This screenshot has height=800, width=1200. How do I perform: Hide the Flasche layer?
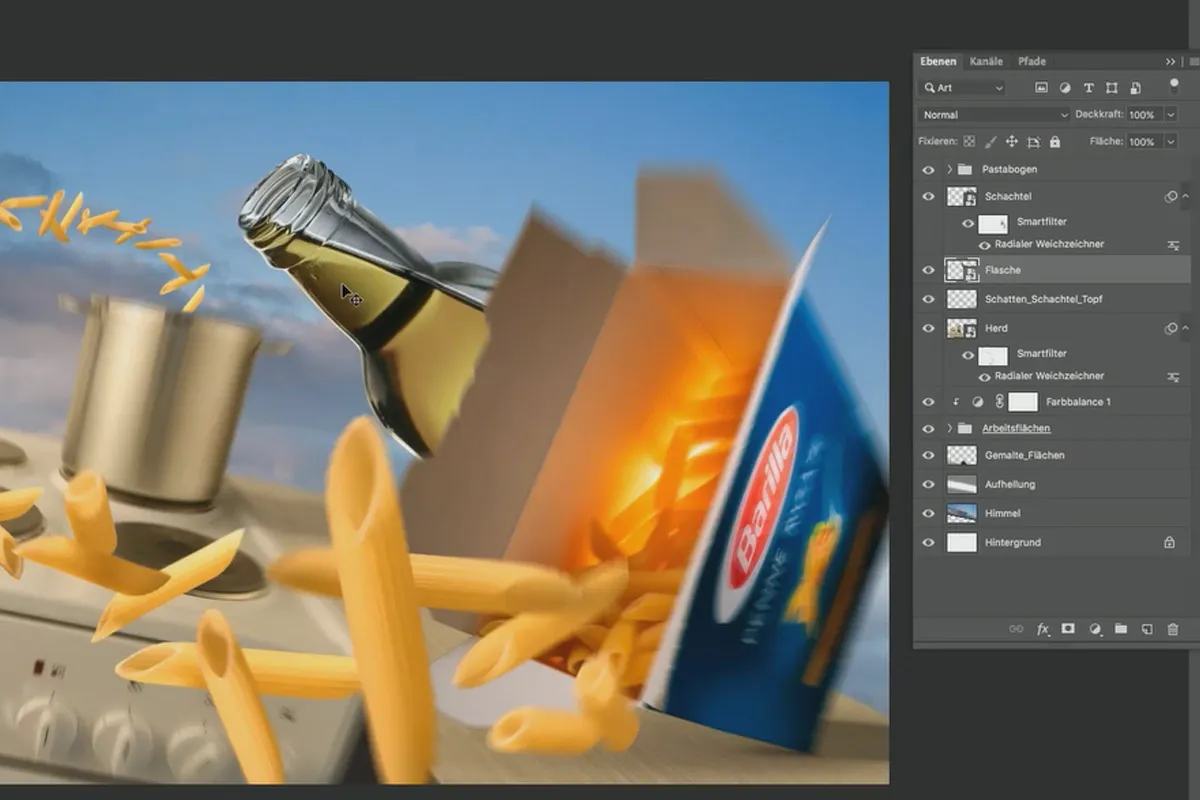[929, 270]
